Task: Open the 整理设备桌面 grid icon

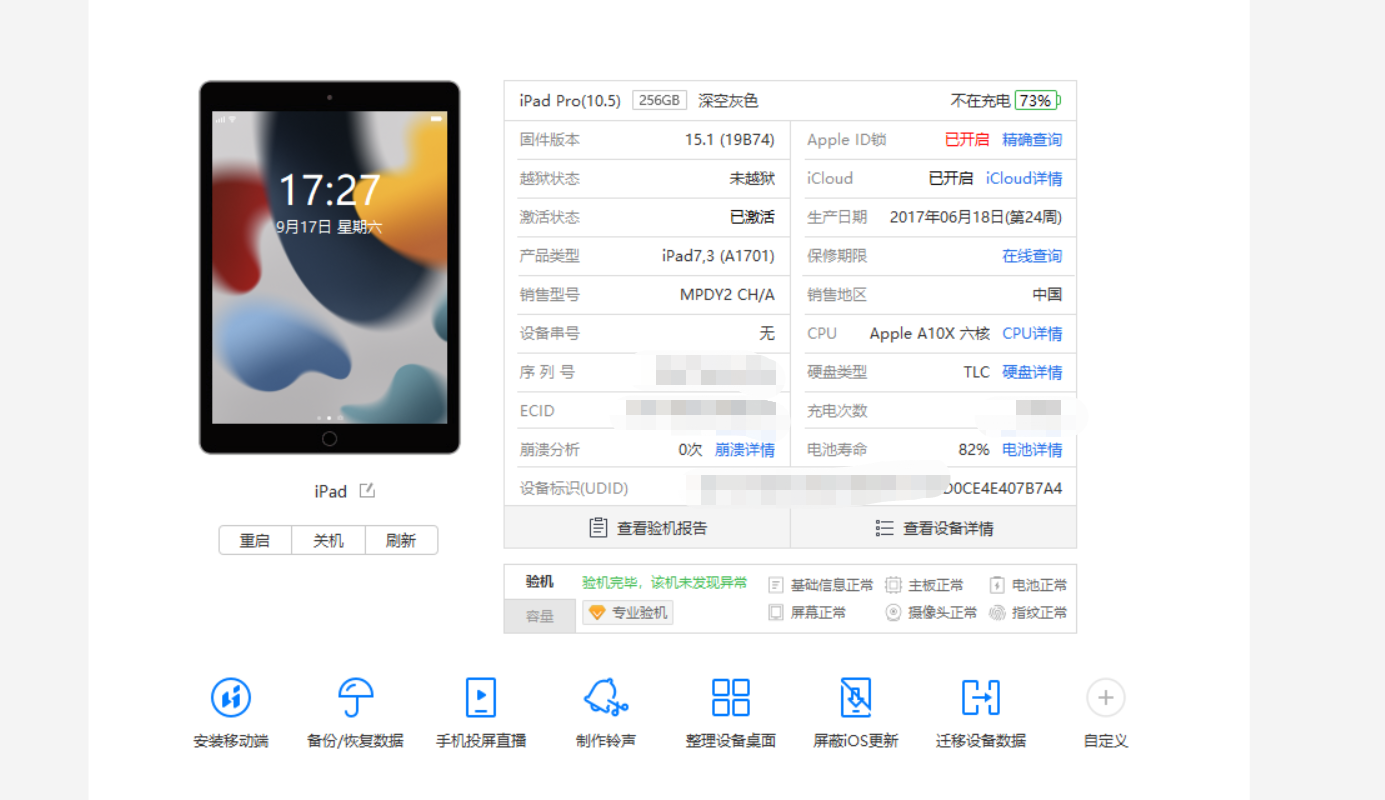Action: pyautogui.click(x=731, y=697)
